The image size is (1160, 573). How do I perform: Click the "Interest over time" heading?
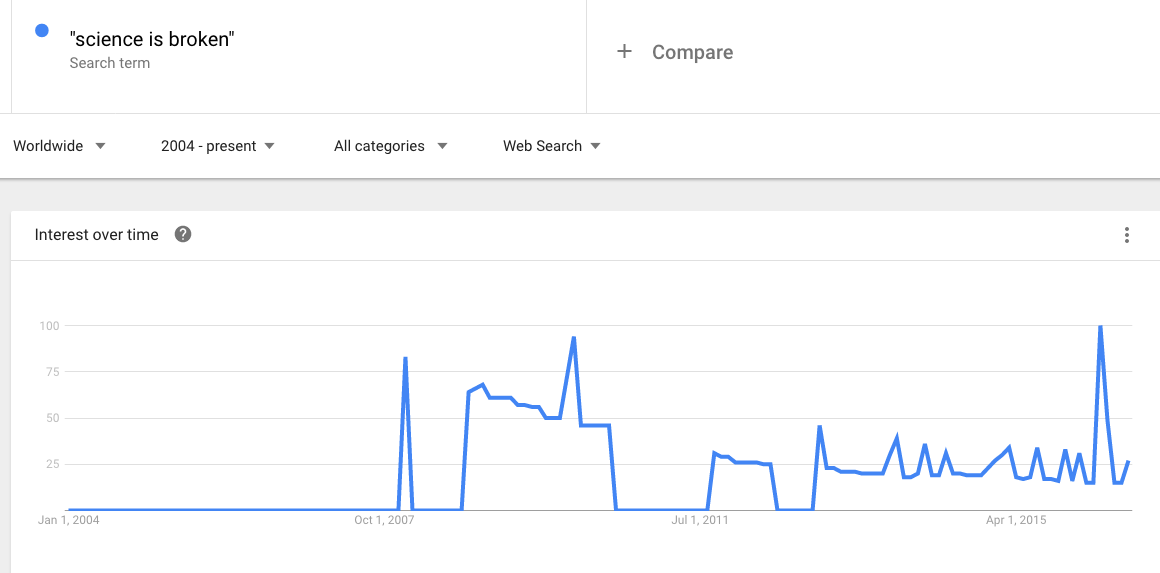97,235
